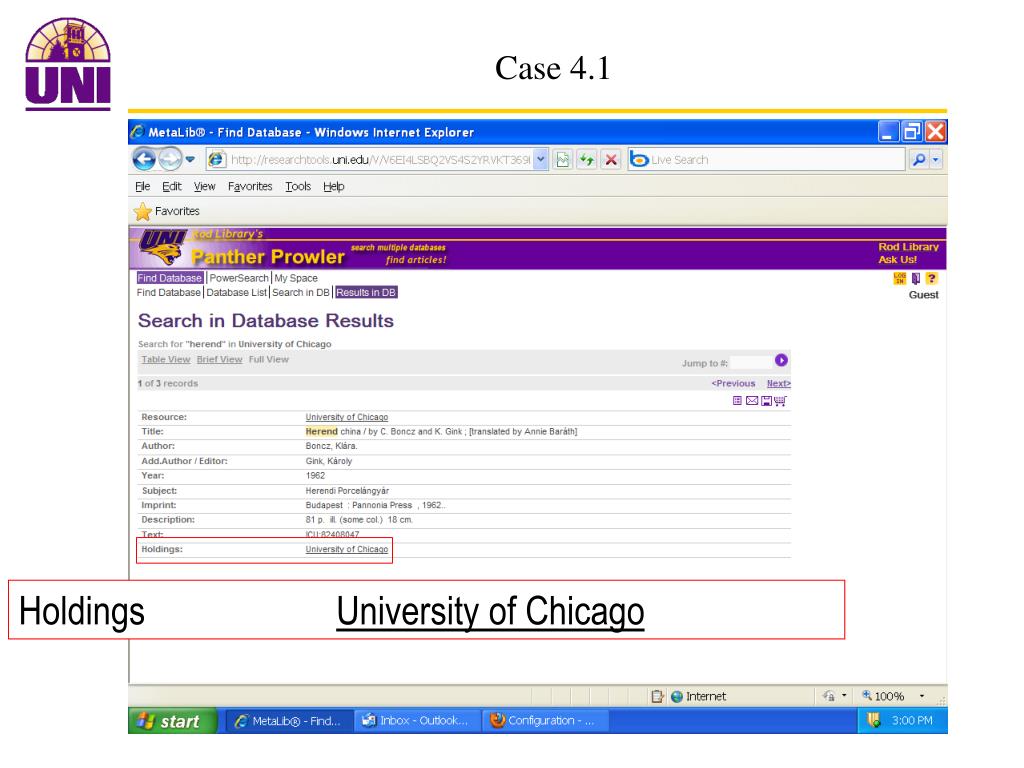Open the Tools menu
The image size is (1024, 768).
298,186
